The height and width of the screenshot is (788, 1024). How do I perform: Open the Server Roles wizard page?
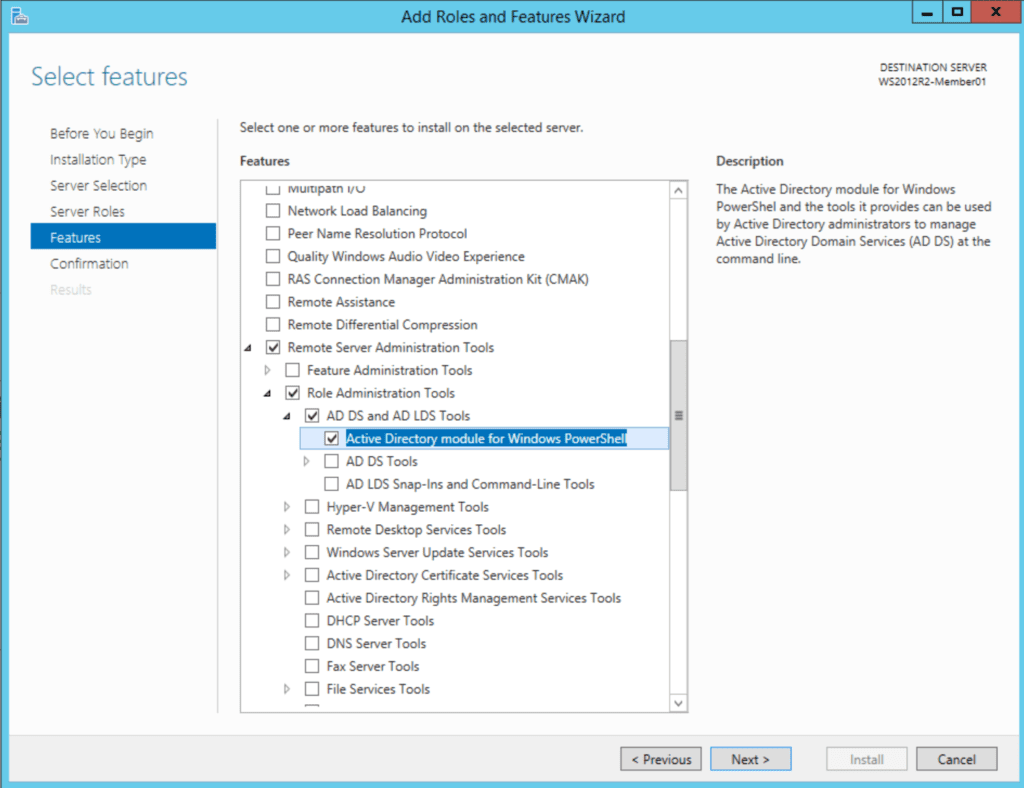(98, 211)
